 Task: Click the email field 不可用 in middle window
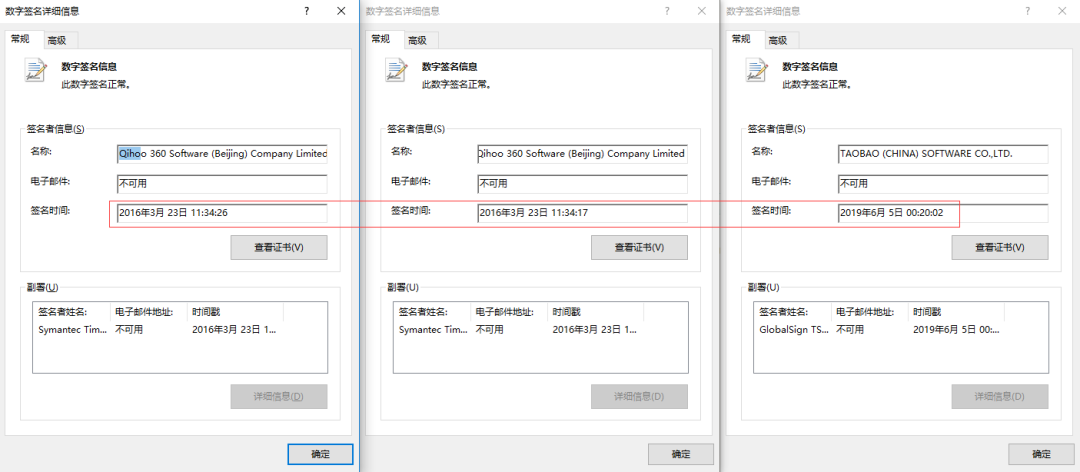pyautogui.click(x=583, y=184)
